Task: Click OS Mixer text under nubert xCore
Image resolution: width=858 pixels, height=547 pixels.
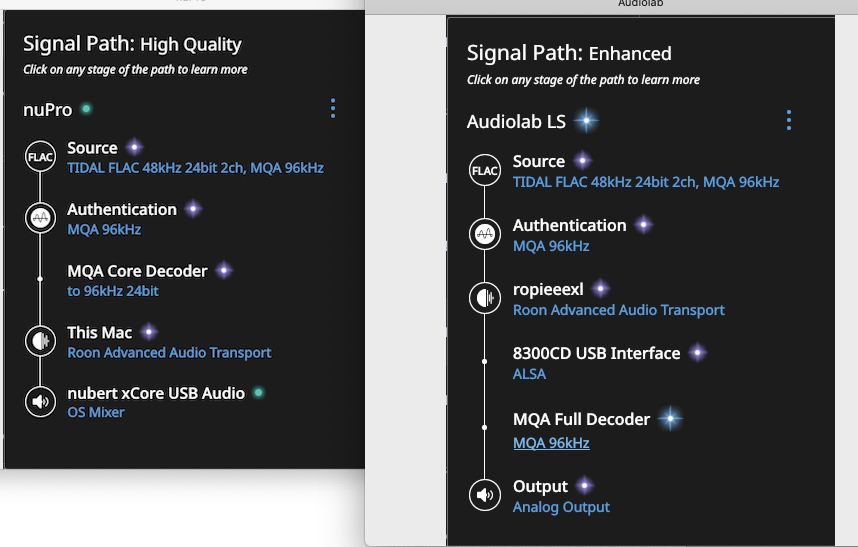Action: pos(96,412)
